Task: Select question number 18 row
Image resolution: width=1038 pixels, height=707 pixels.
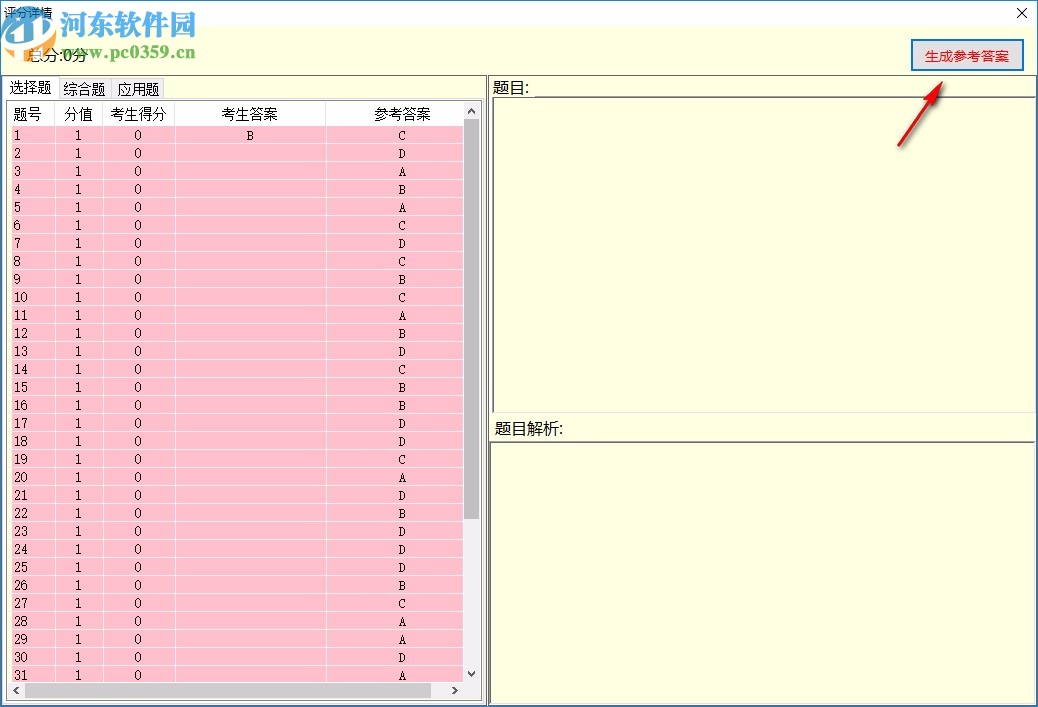Action: [21, 441]
